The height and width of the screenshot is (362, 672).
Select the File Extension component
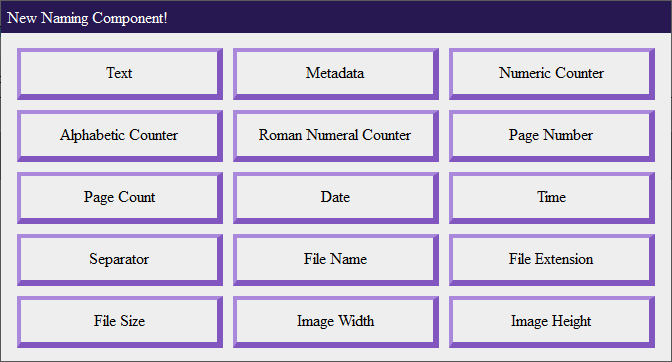pyautogui.click(x=552, y=260)
